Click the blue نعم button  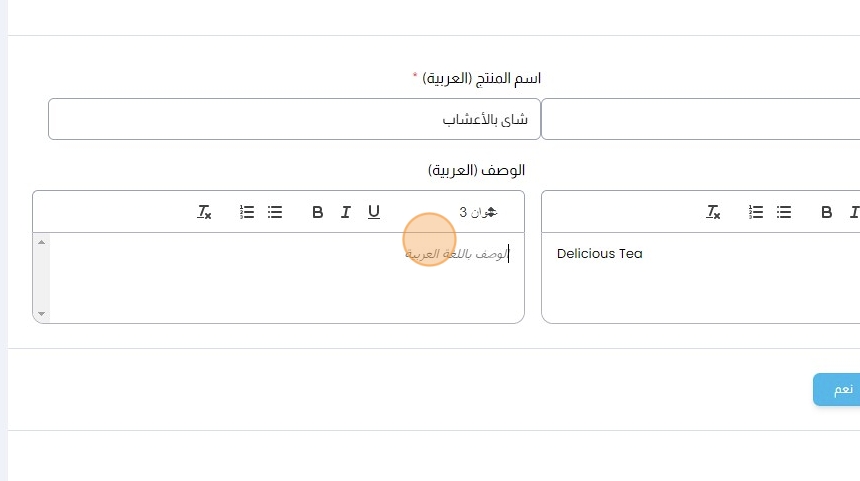coord(838,390)
